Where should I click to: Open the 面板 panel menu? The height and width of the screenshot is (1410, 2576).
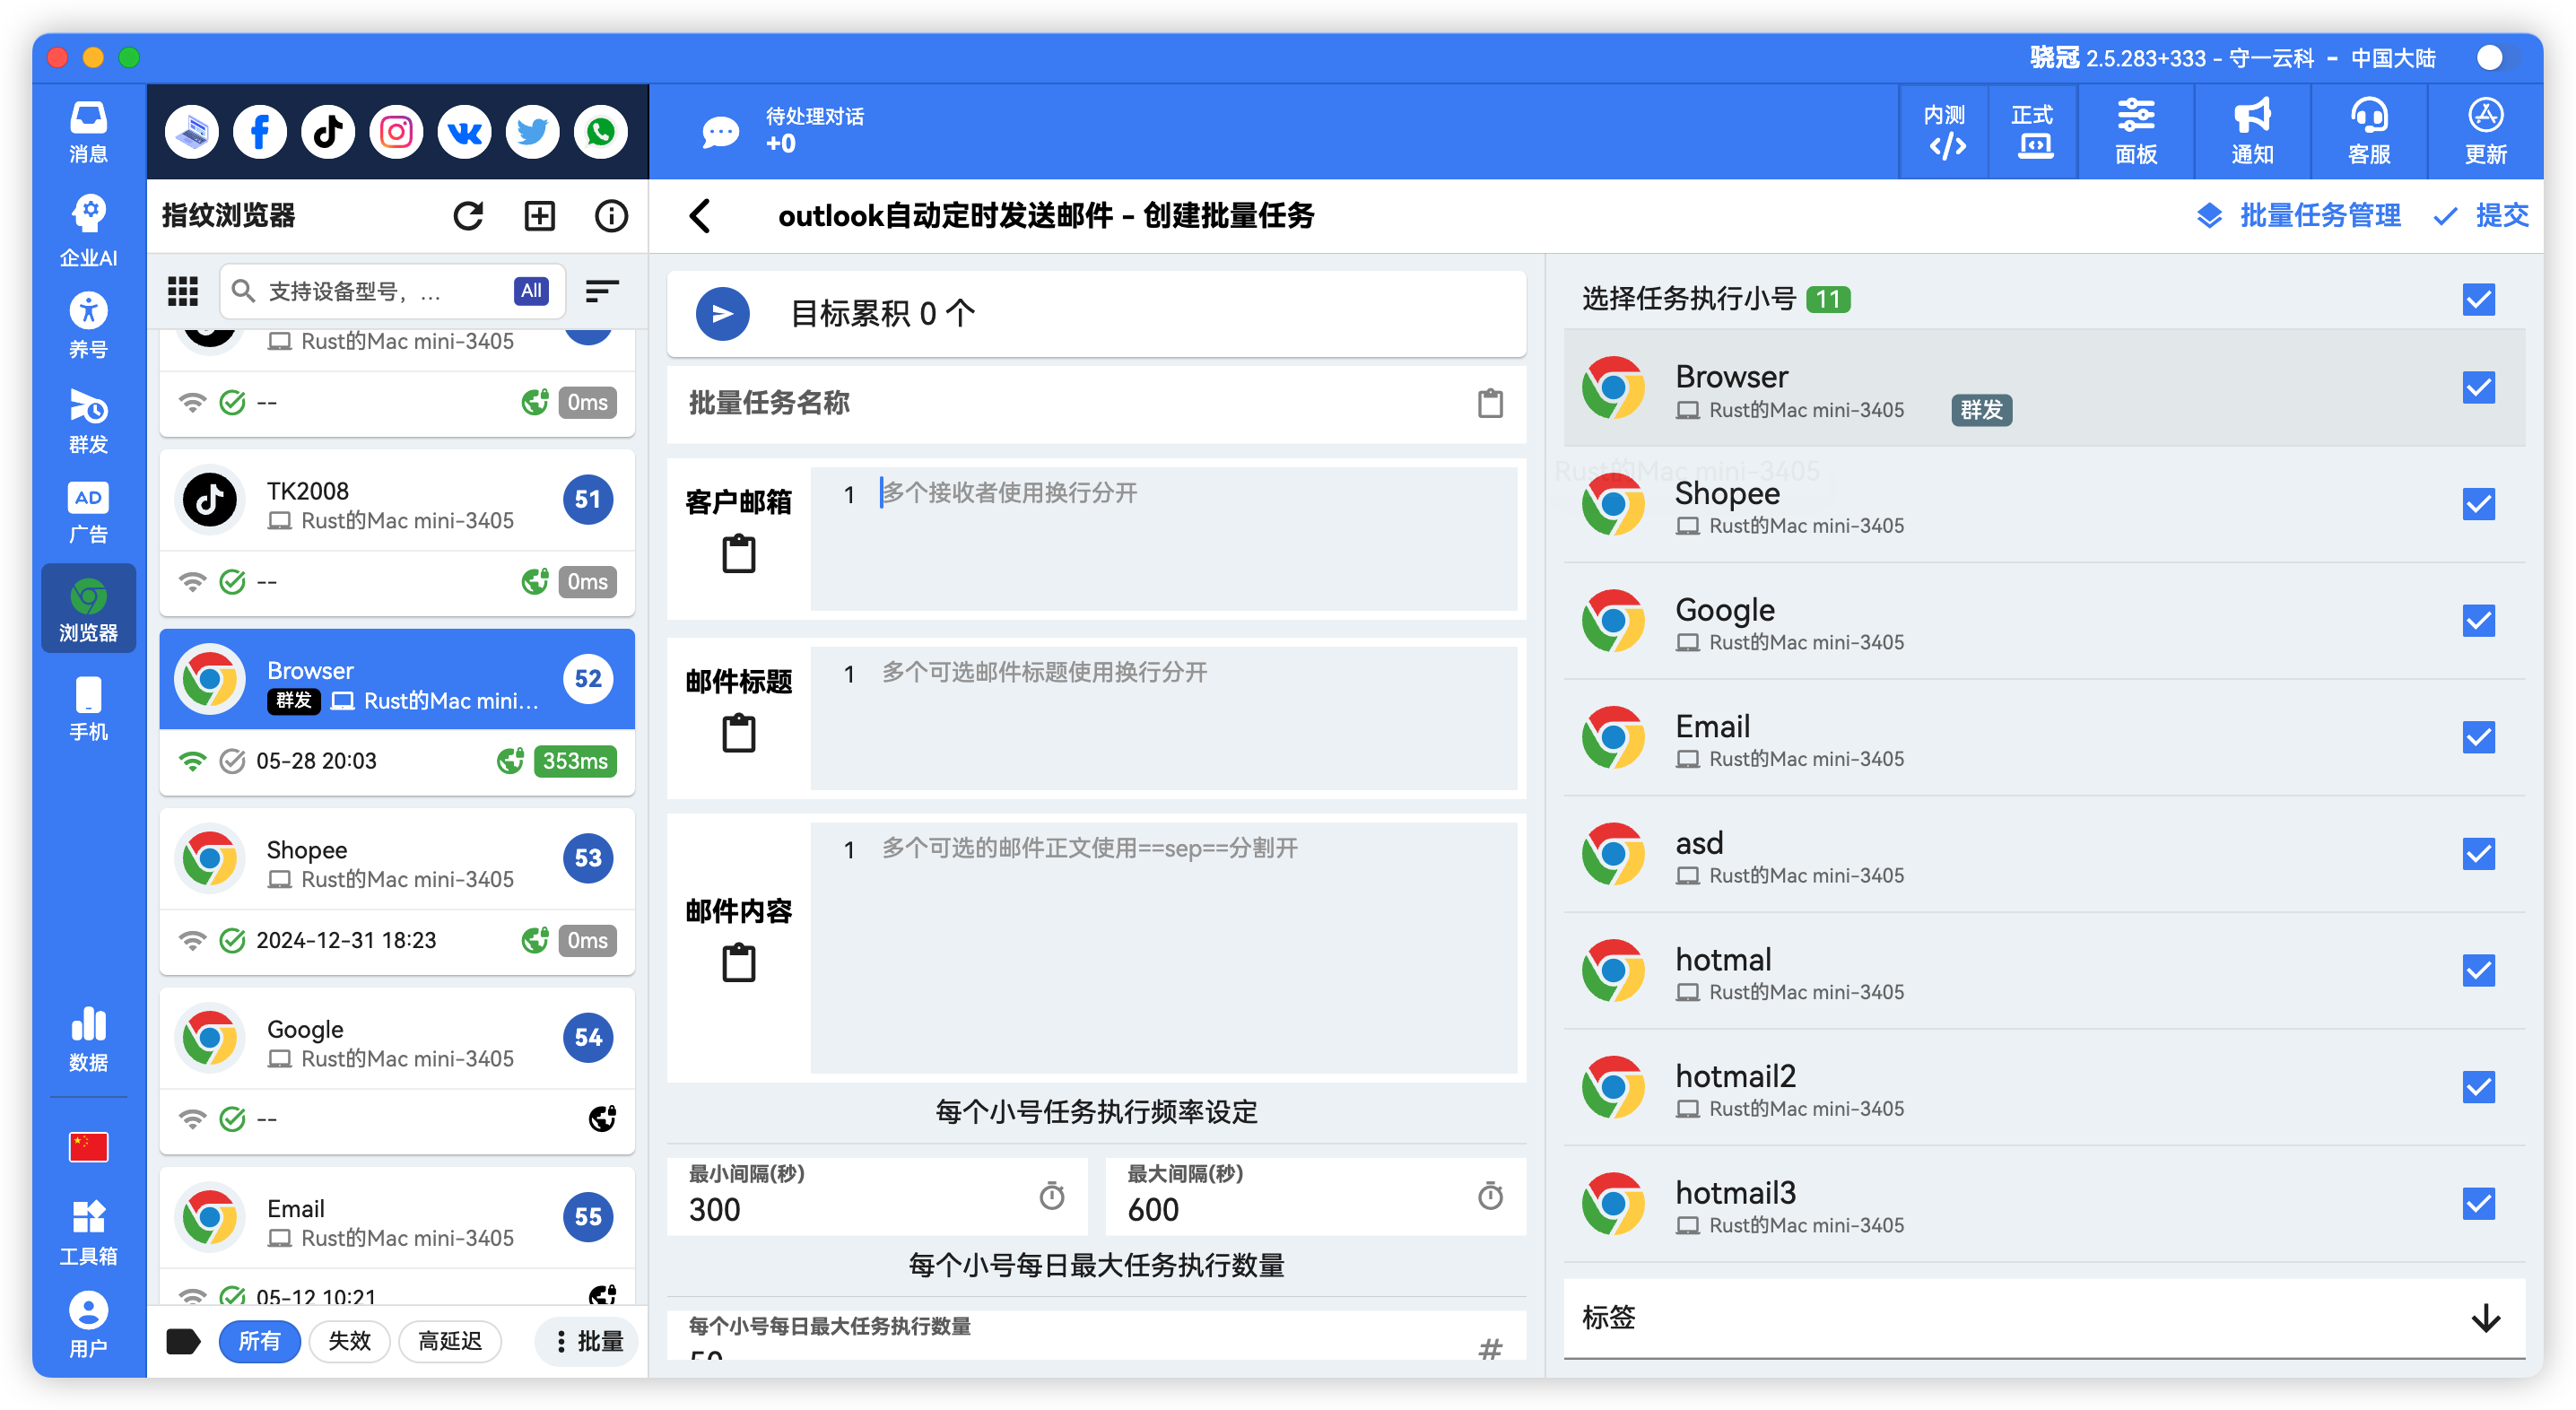click(2136, 132)
